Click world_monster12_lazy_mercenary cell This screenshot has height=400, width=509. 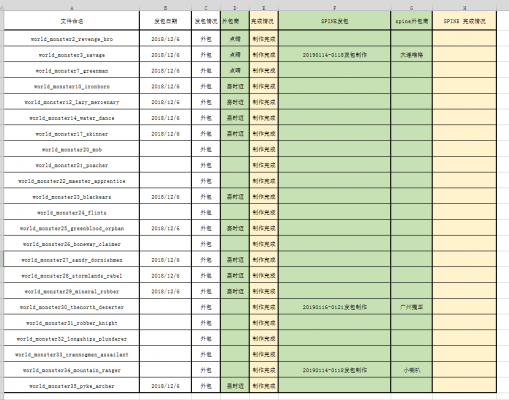point(72,102)
